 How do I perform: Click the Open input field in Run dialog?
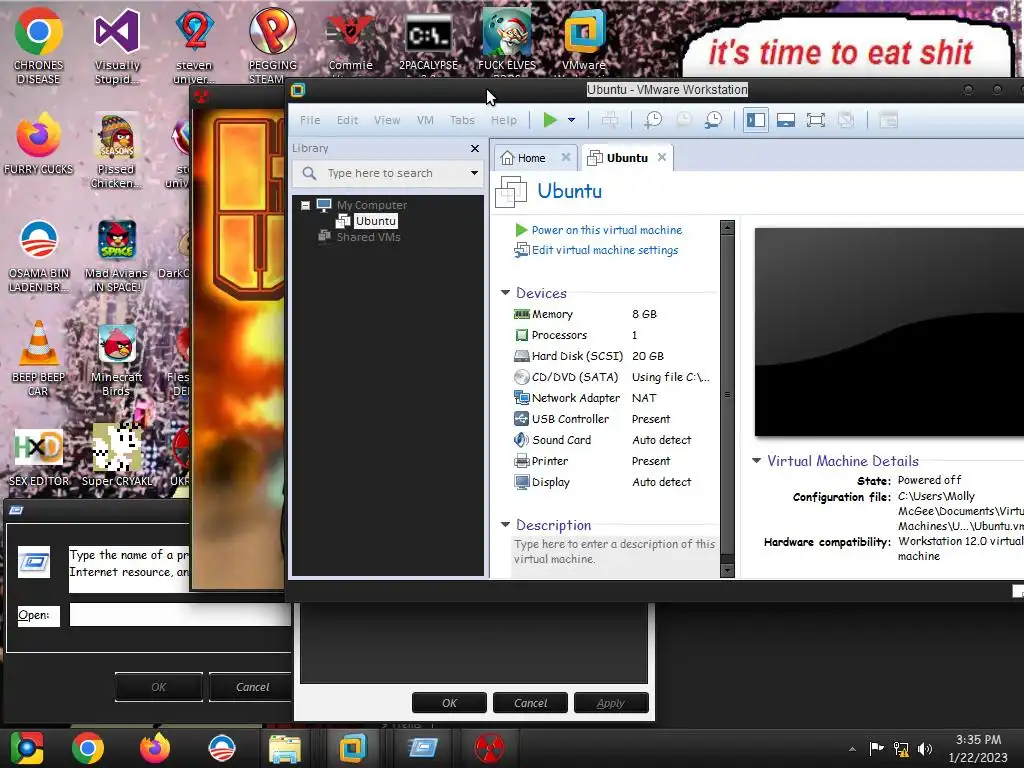click(x=180, y=615)
